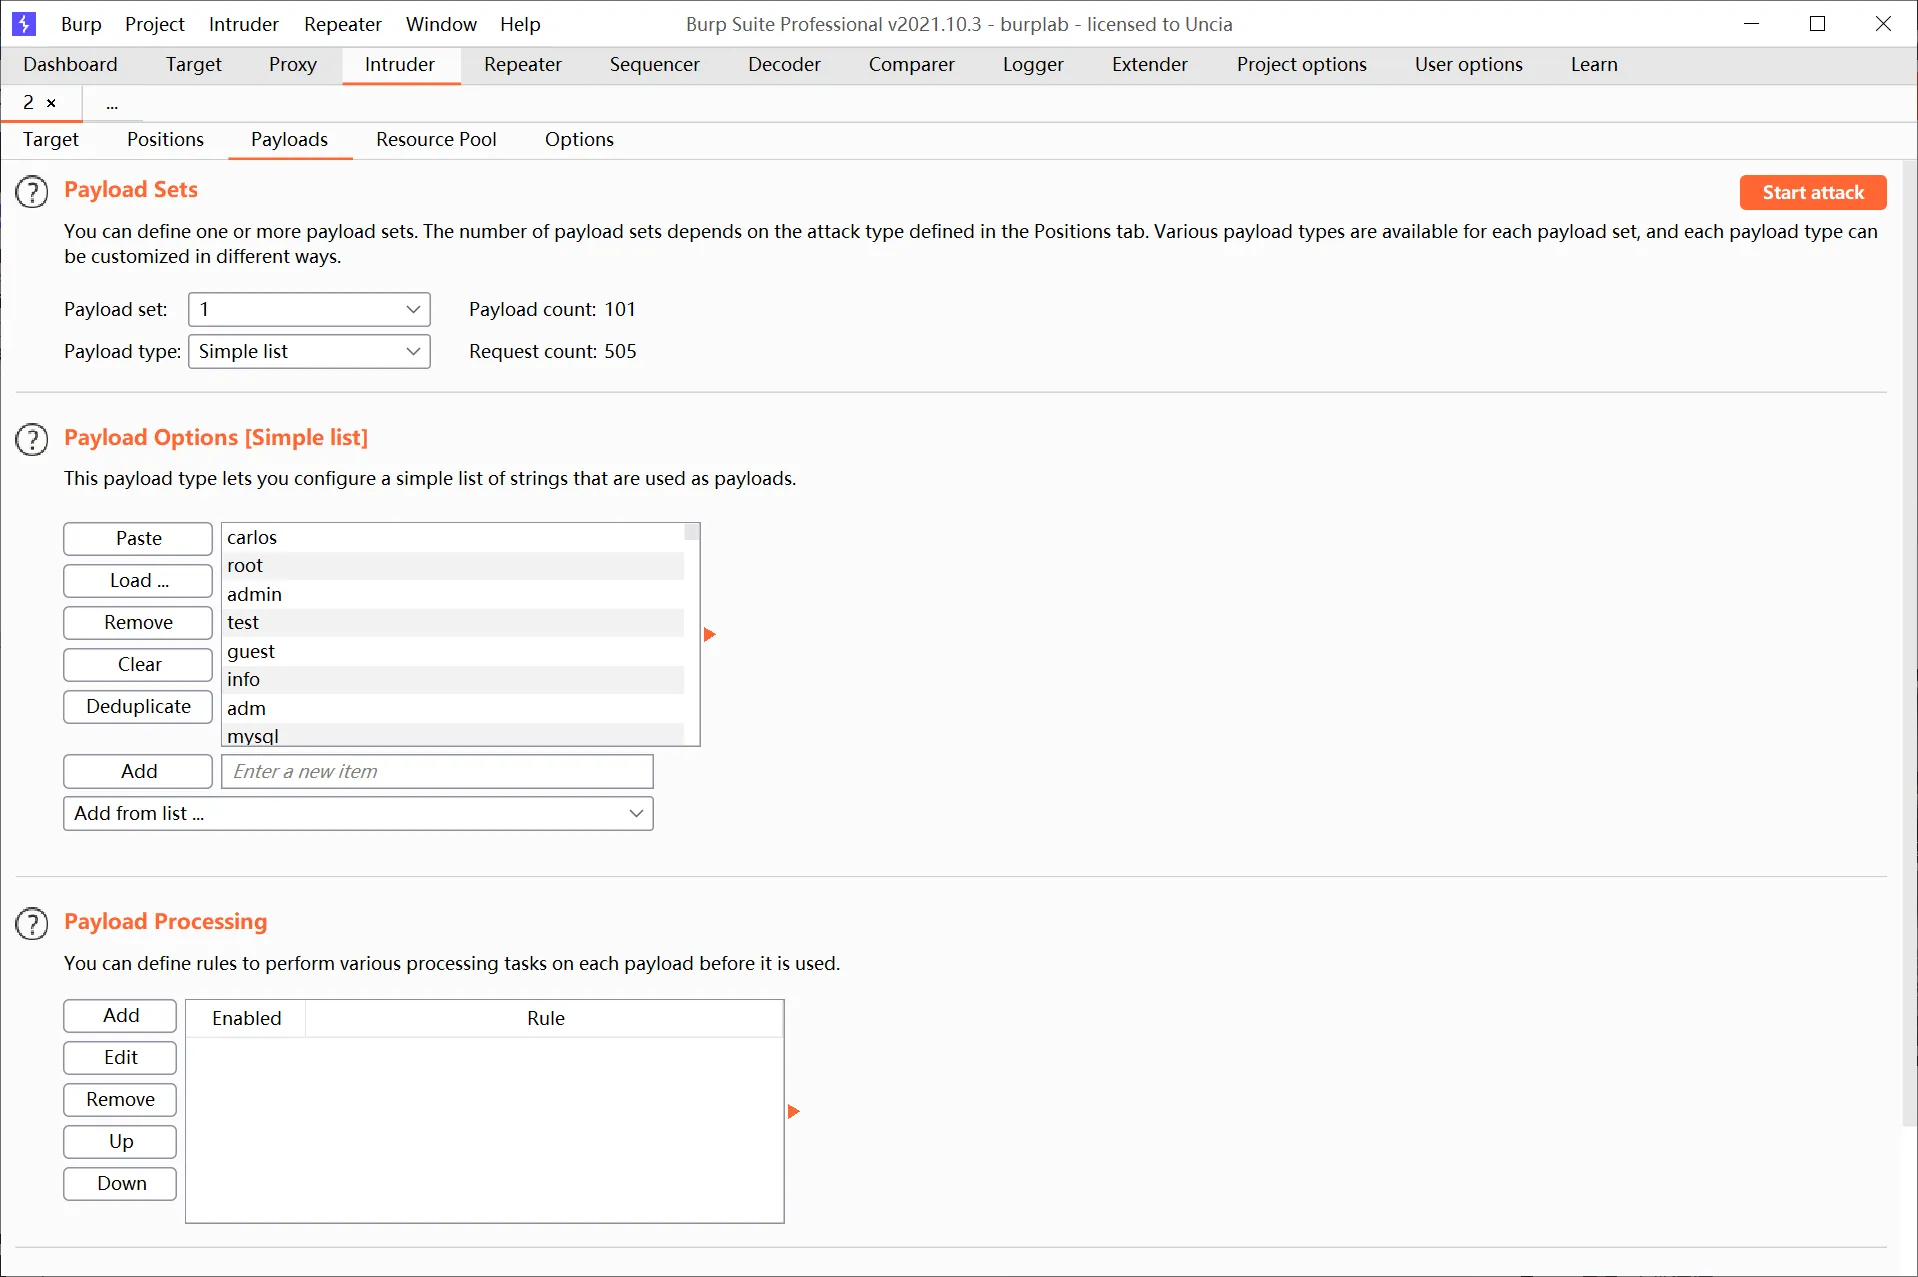Select the root payload entry
Image resolution: width=1918 pixels, height=1277 pixels.
pyautogui.click(x=453, y=565)
